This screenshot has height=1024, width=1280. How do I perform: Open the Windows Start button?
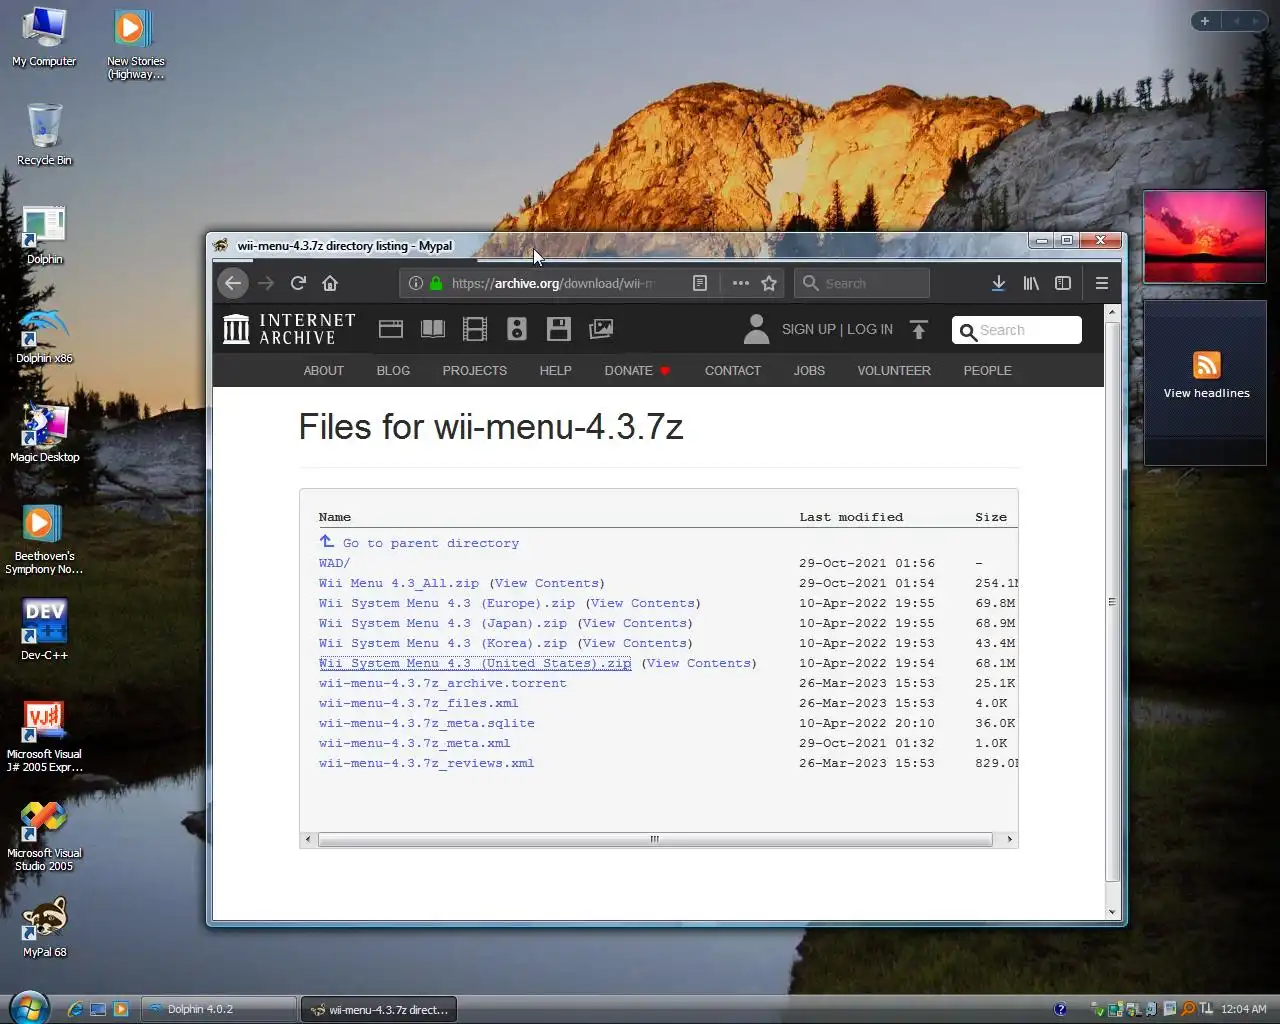pyautogui.click(x=28, y=1007)
